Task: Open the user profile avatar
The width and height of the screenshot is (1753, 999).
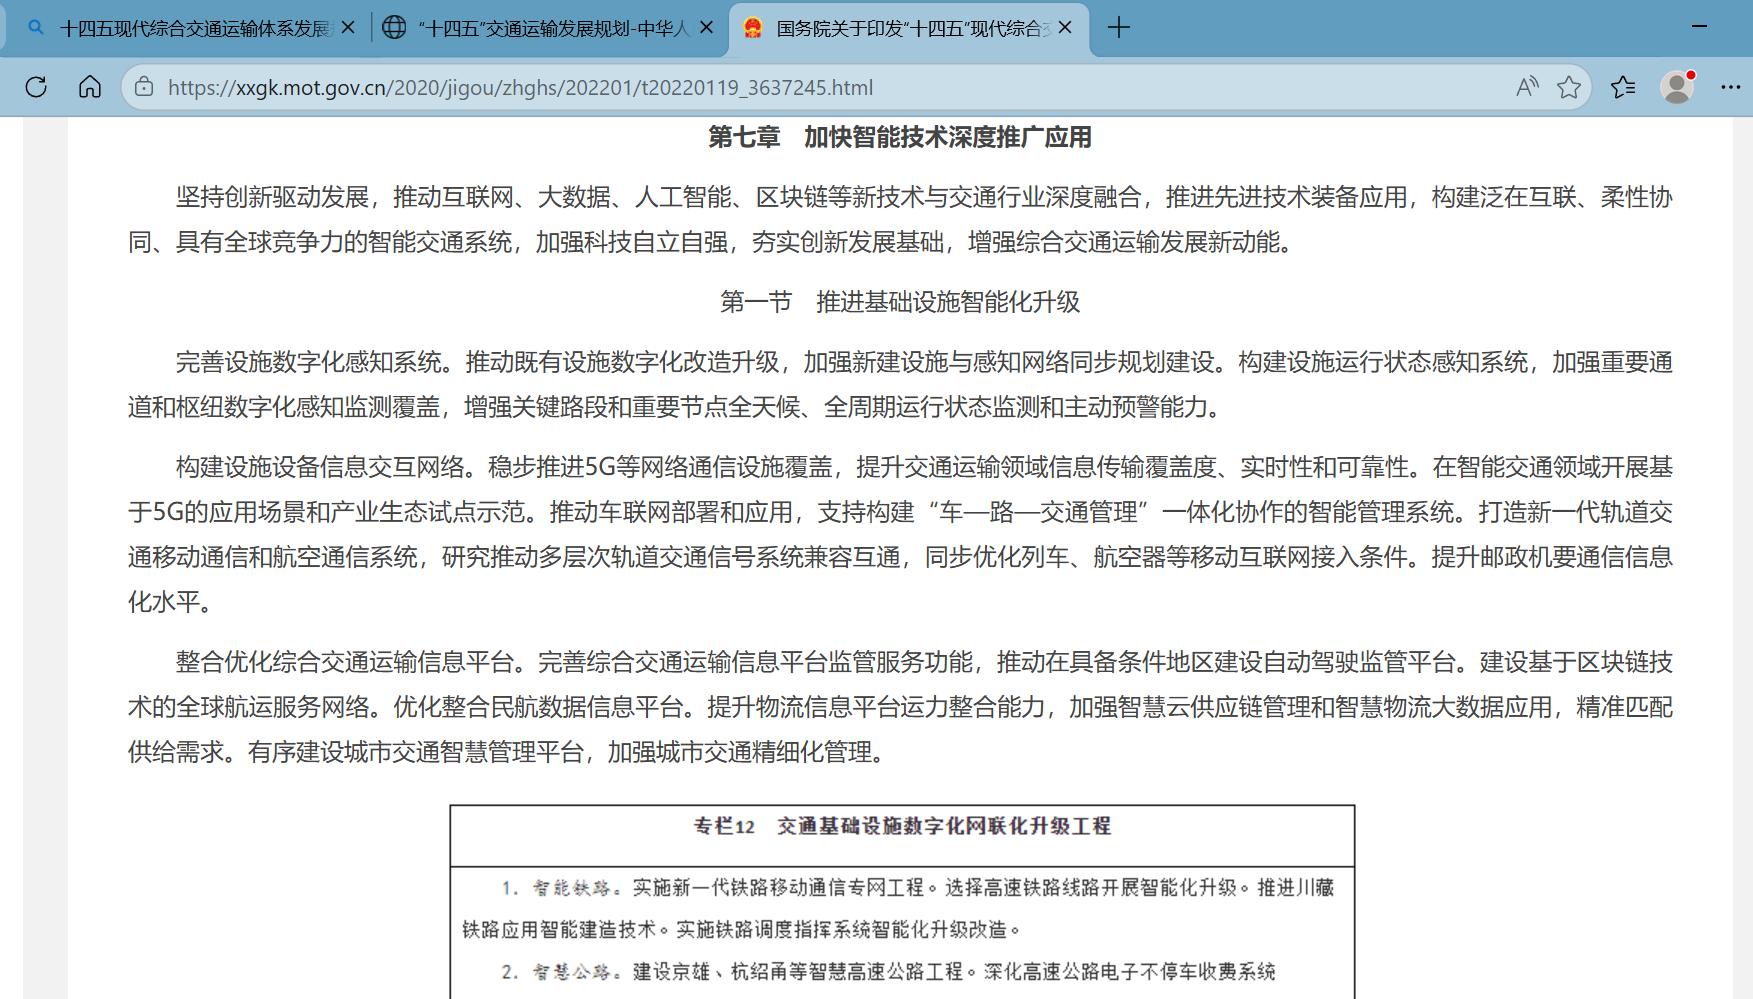Action: (x=1677, y=87)
